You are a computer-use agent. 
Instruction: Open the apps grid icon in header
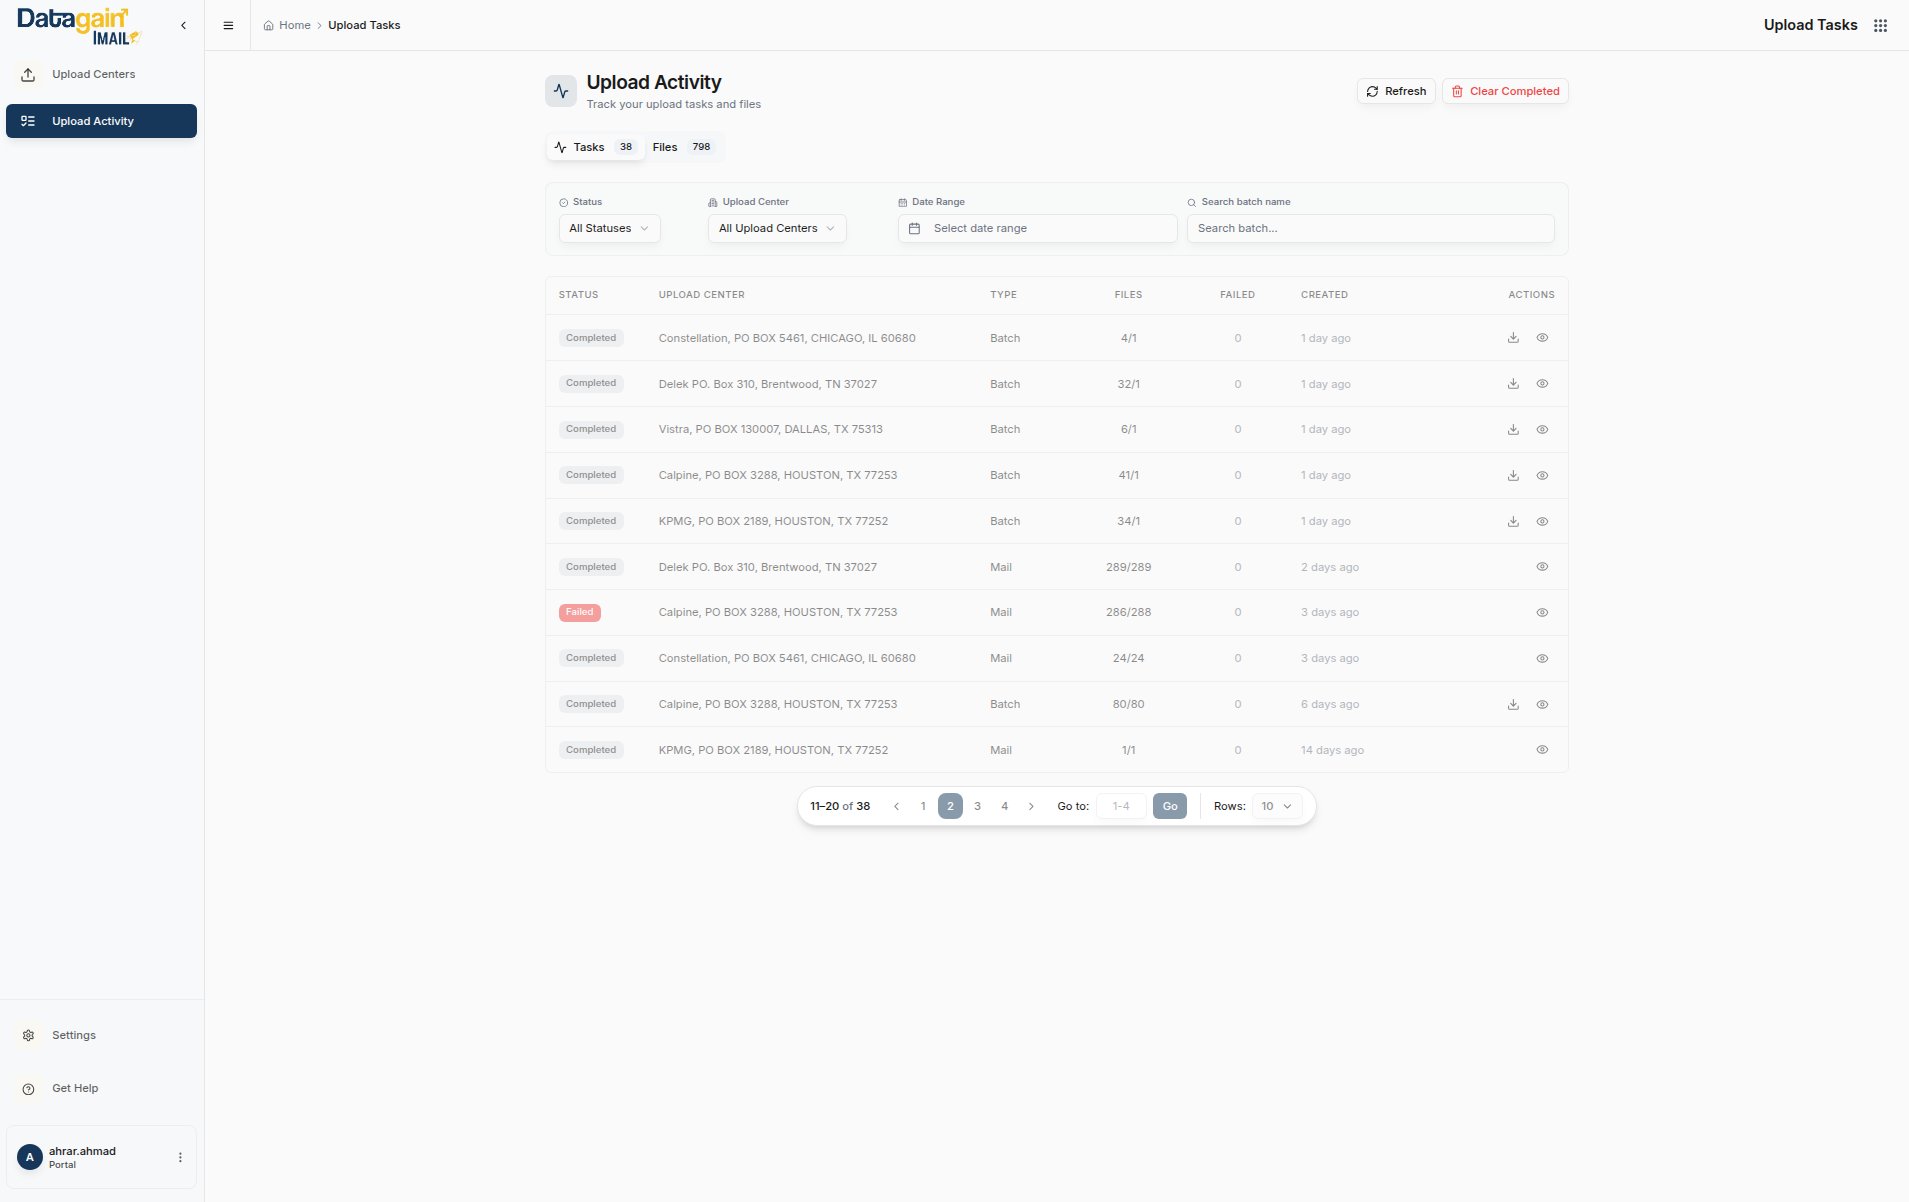tap(1880, 26)
